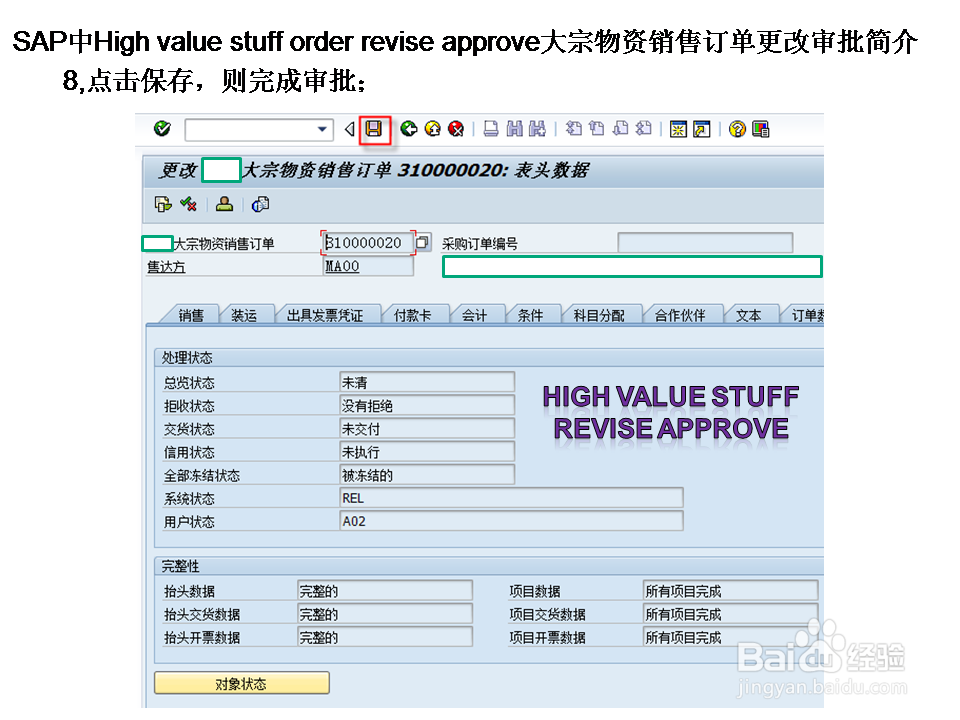Switch to the 文本 tab
Image resolution: width=960 pixels, height=720 pixels.
(749, 315)
